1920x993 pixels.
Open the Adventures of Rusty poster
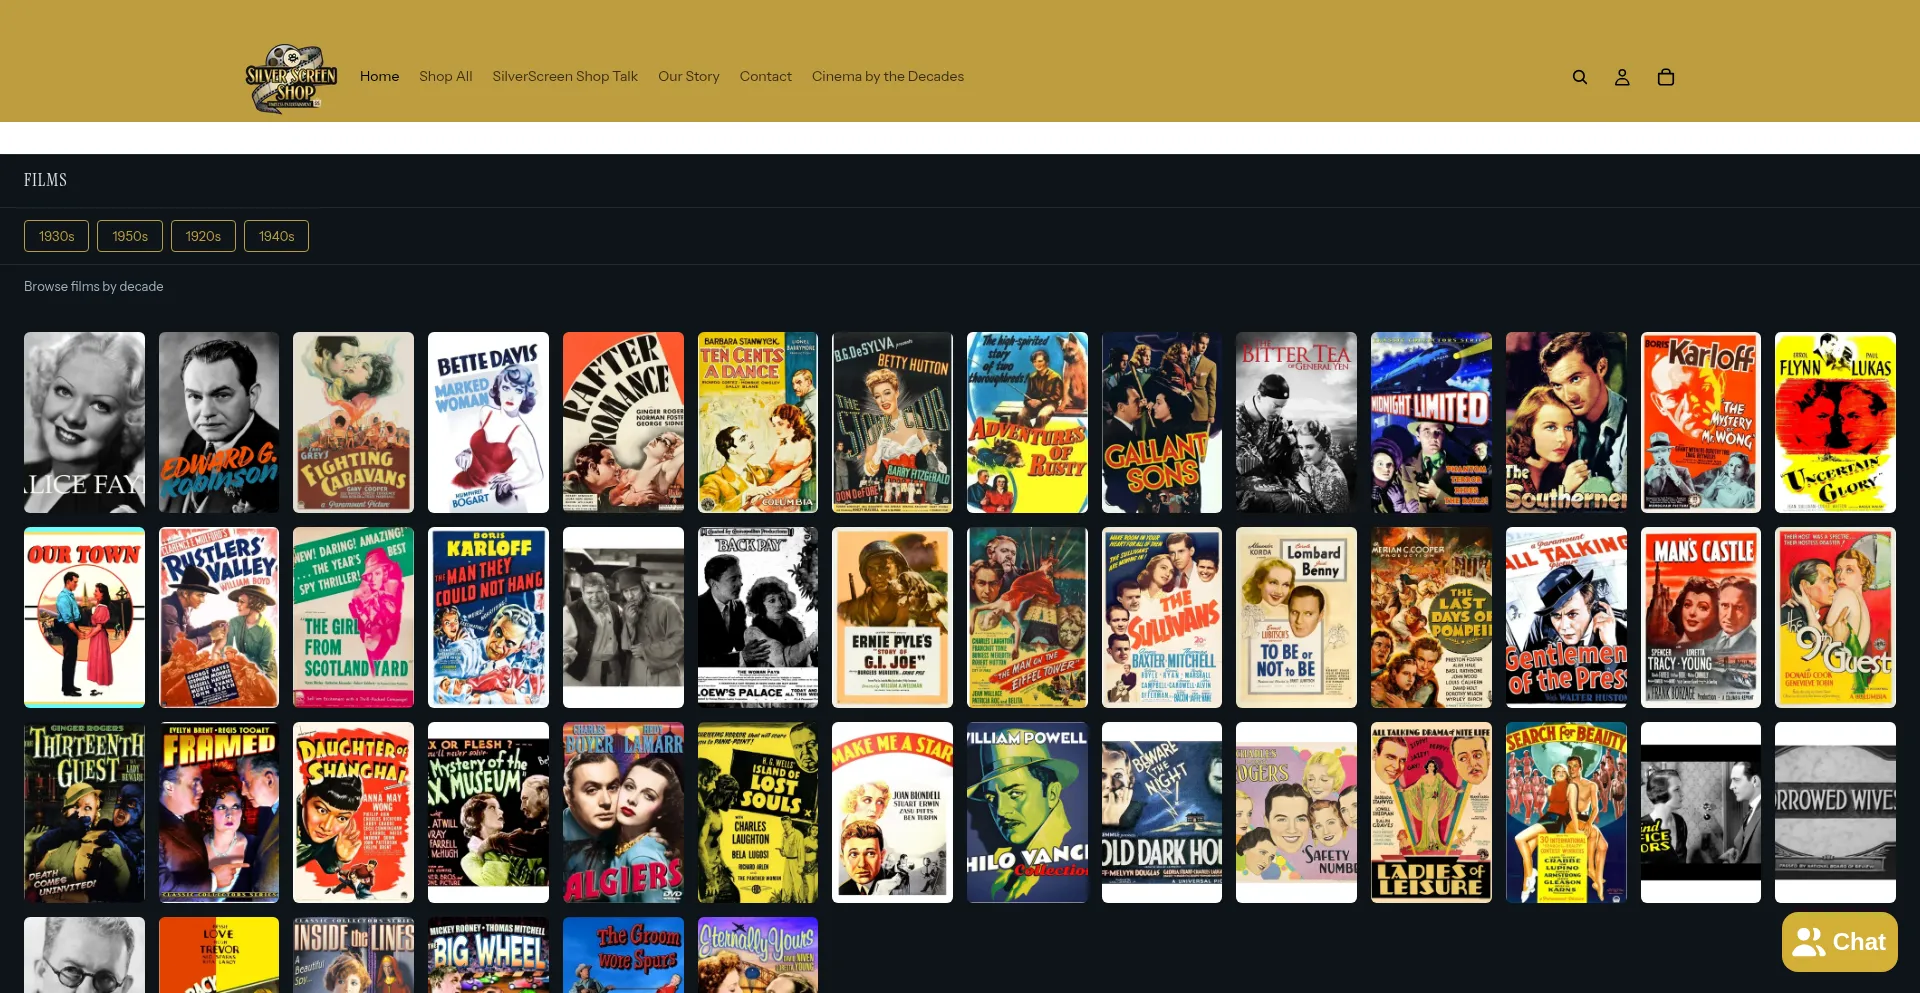[x=1027, y=422]
